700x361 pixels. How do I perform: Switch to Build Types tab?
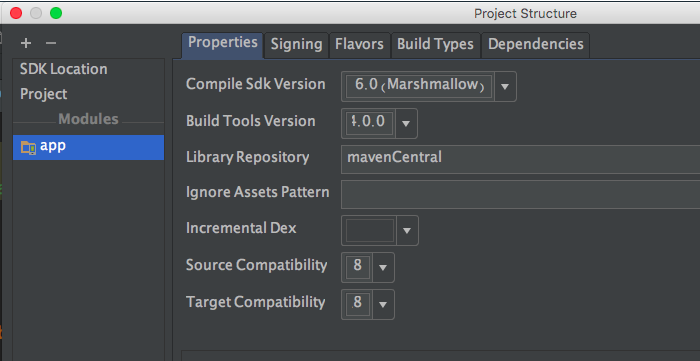point(435,44)
